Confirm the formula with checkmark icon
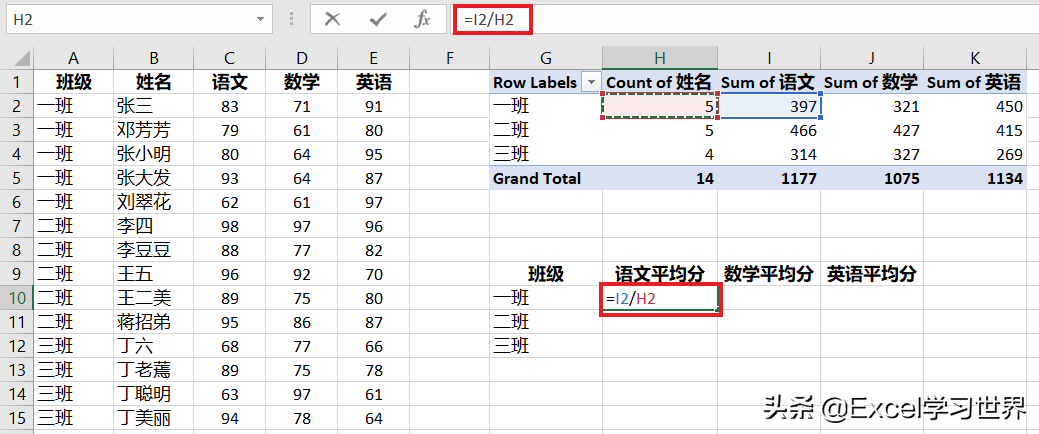Screen dimensions: 1039x434 378,19
